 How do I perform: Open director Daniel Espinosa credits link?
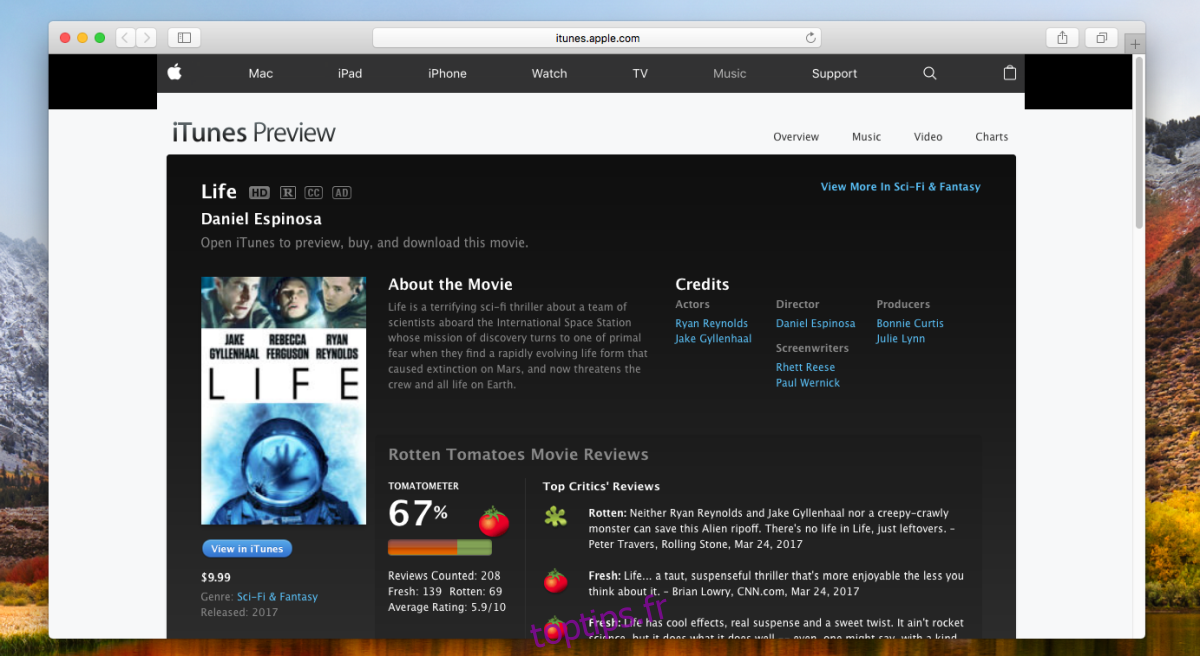coord(815,323)
